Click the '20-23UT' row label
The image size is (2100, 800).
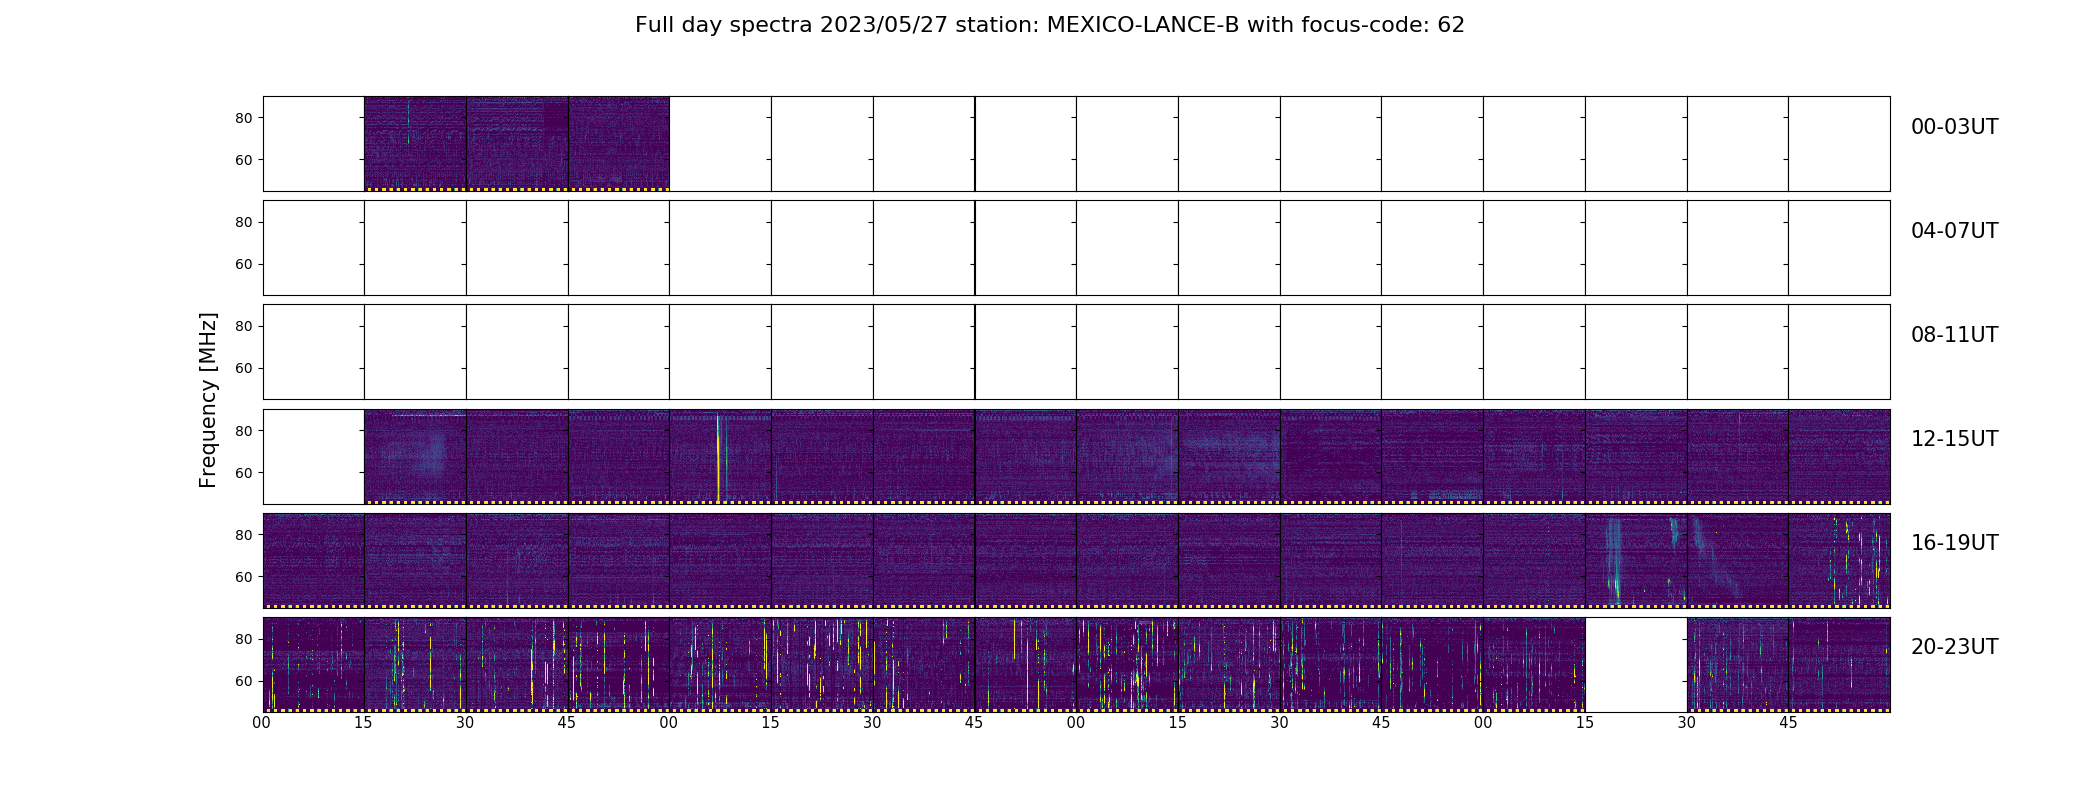pos(1954,647)
